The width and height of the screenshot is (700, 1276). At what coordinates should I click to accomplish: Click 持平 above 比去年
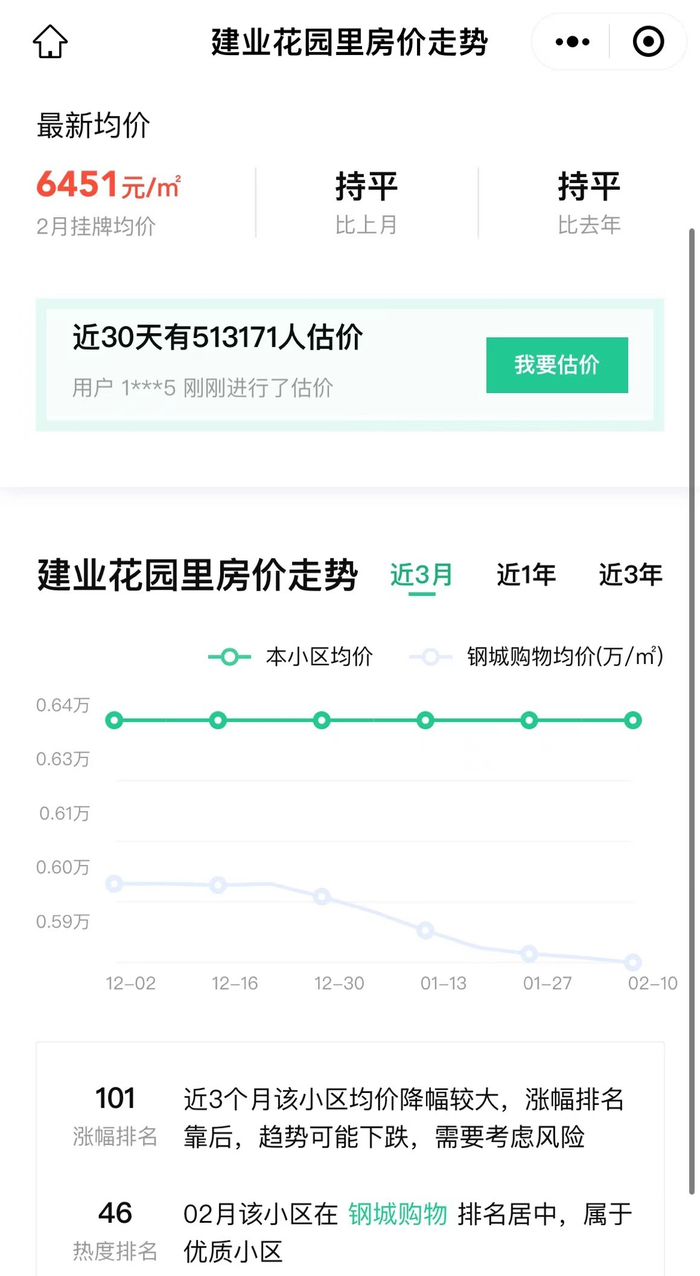(589, 186)
